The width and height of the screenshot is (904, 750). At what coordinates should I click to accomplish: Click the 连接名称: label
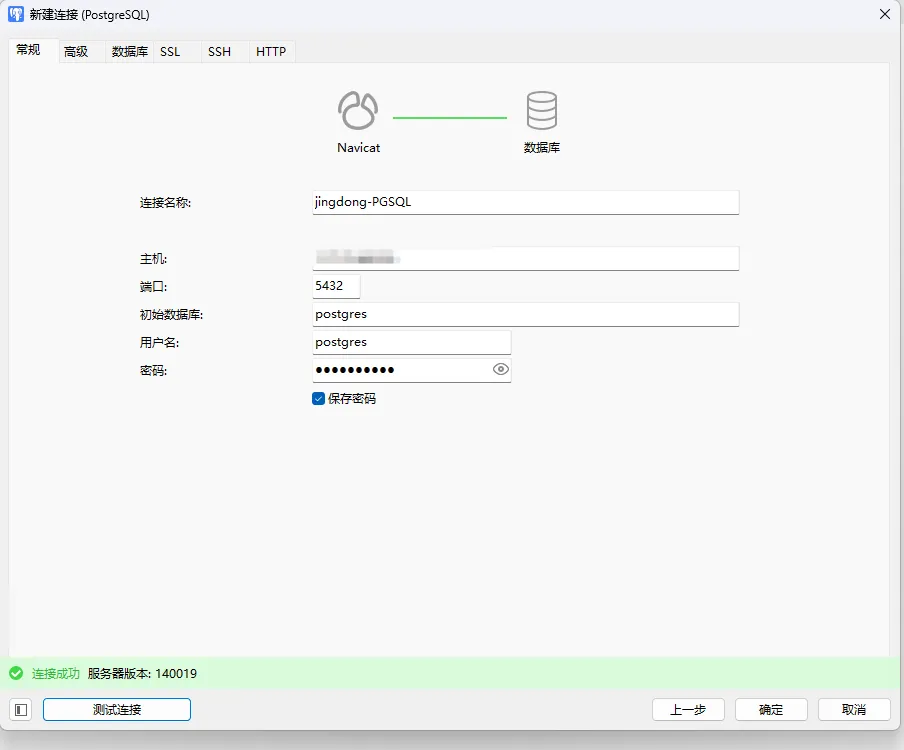point(165,202)
